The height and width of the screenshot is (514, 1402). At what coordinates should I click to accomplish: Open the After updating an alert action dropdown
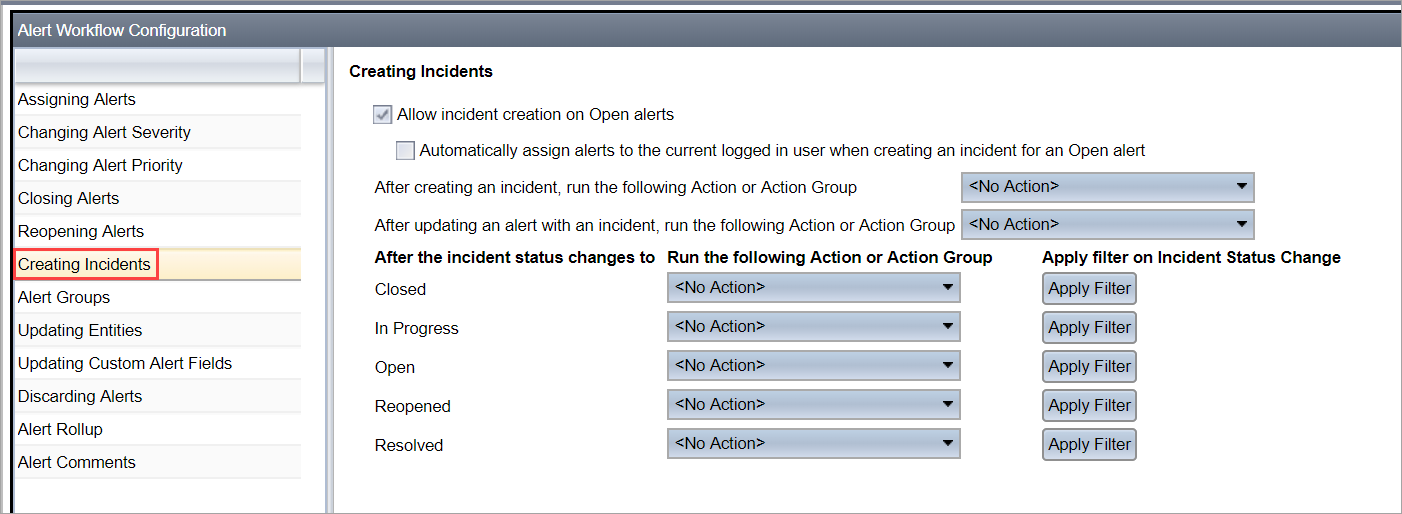(1108, 224)
